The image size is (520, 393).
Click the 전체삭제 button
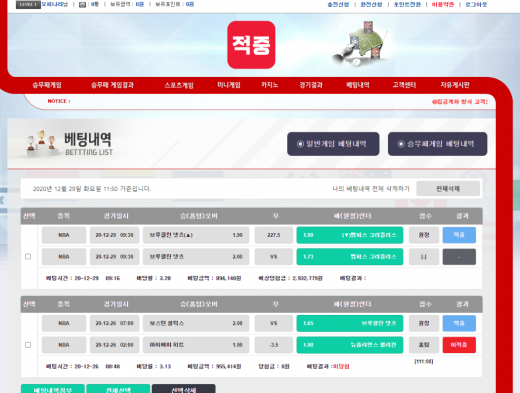pos(448,189)
